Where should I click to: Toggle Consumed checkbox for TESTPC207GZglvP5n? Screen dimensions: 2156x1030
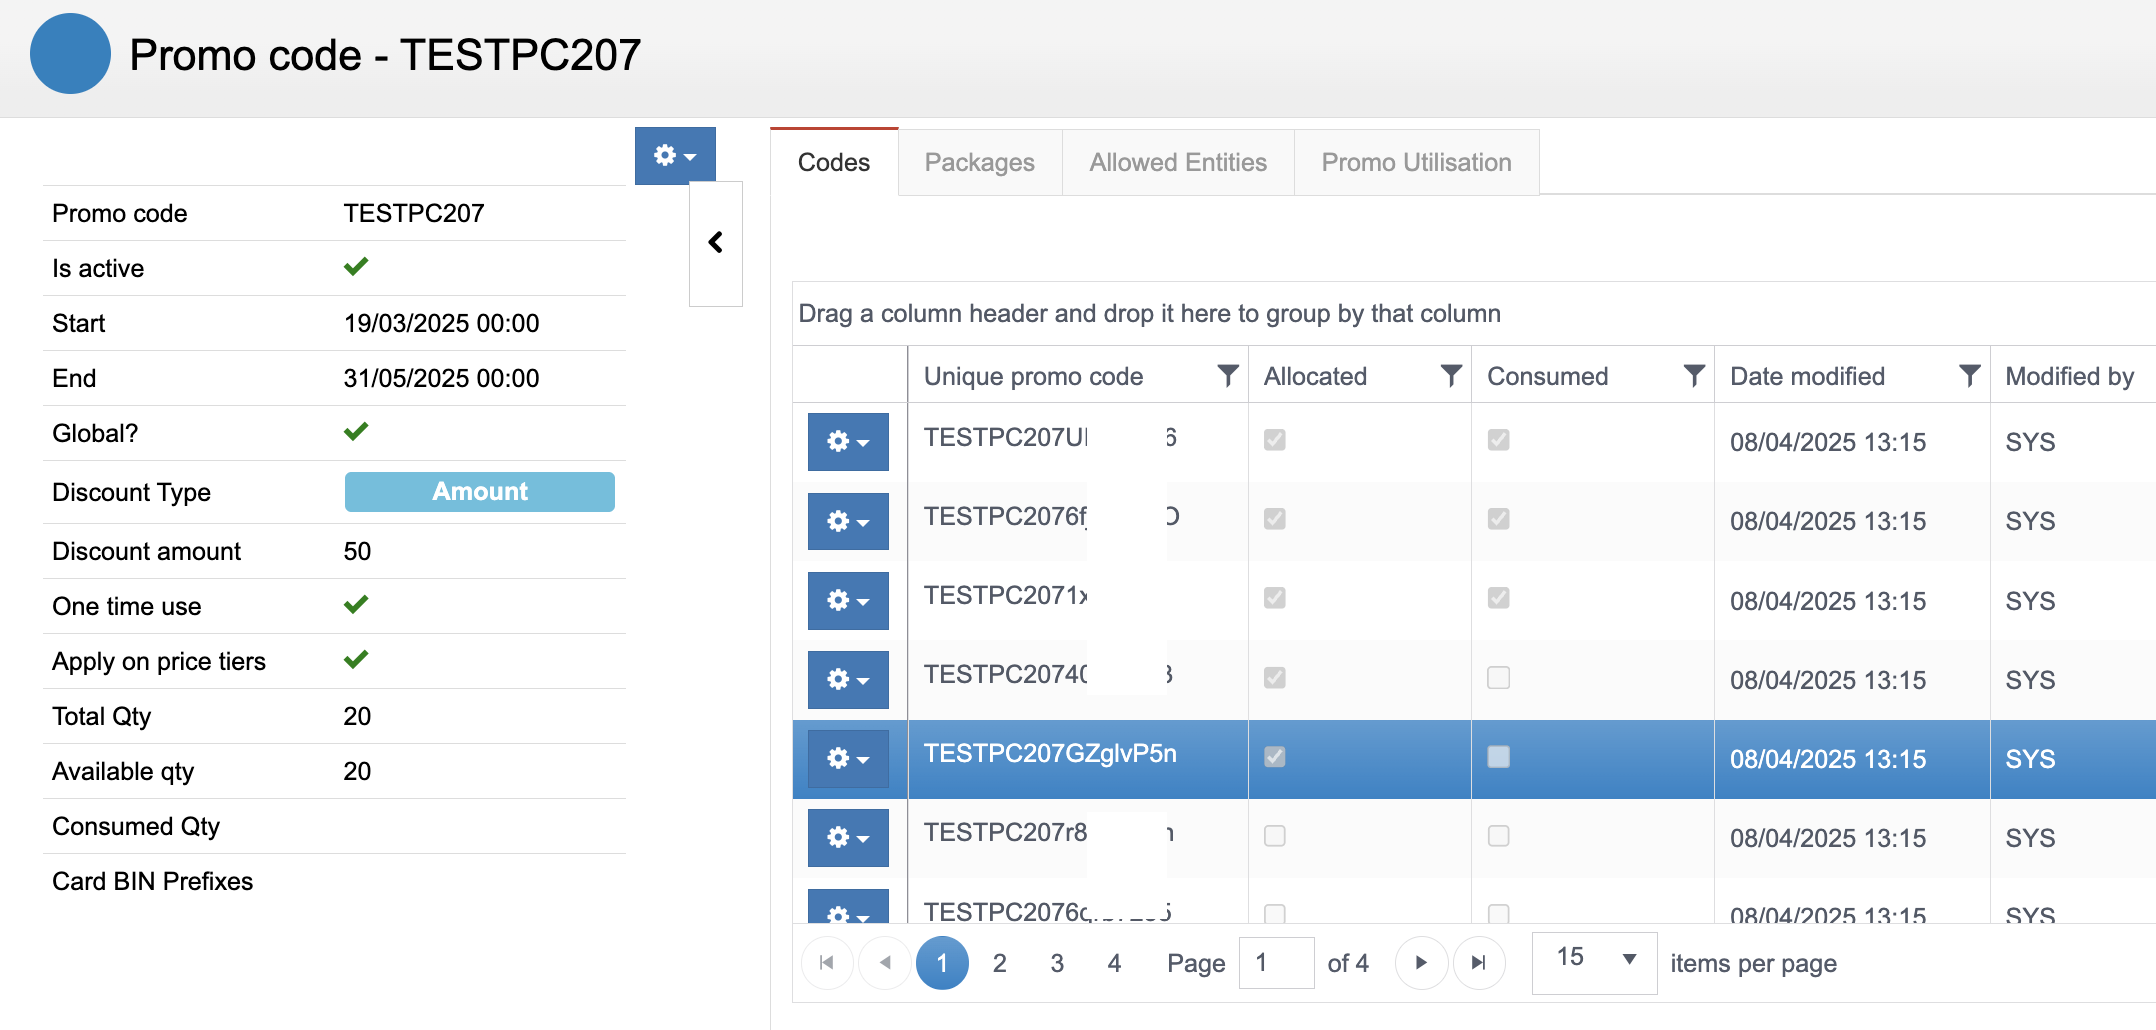(1498, 757)
